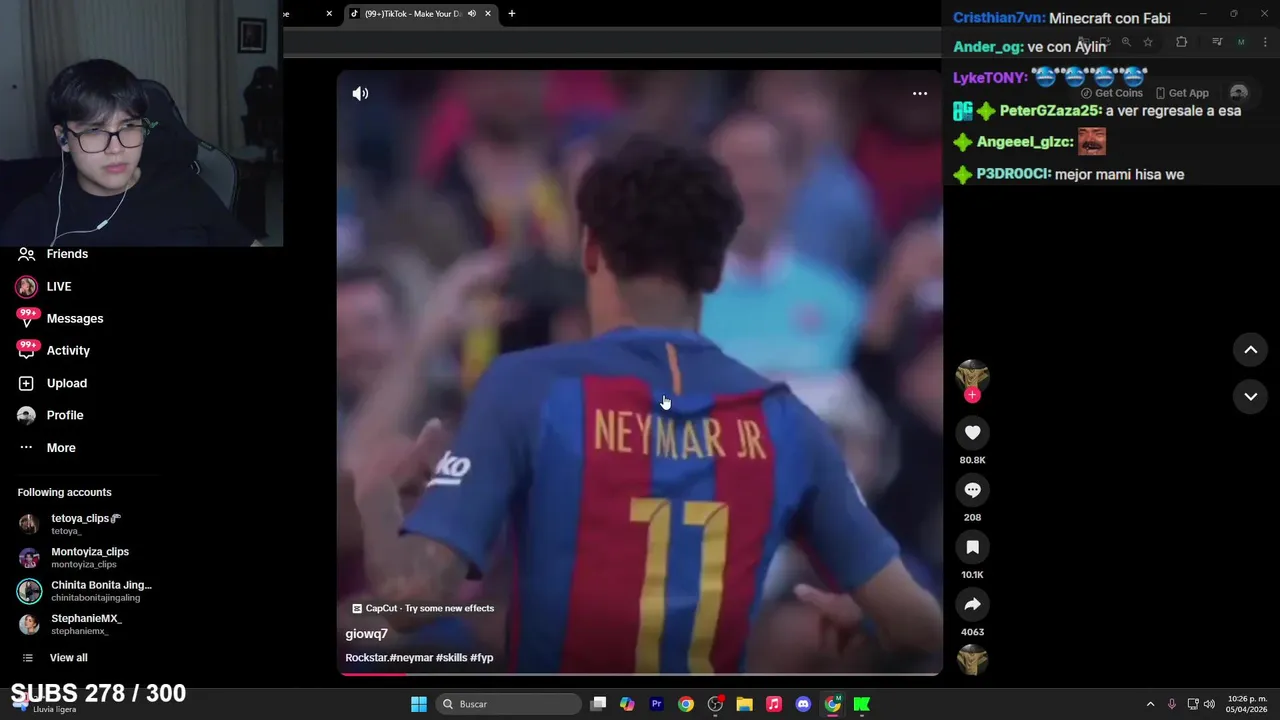This screenshot has height=720, width=1280.
Task: Click the Get Coins button
Action: [1111, 93]
